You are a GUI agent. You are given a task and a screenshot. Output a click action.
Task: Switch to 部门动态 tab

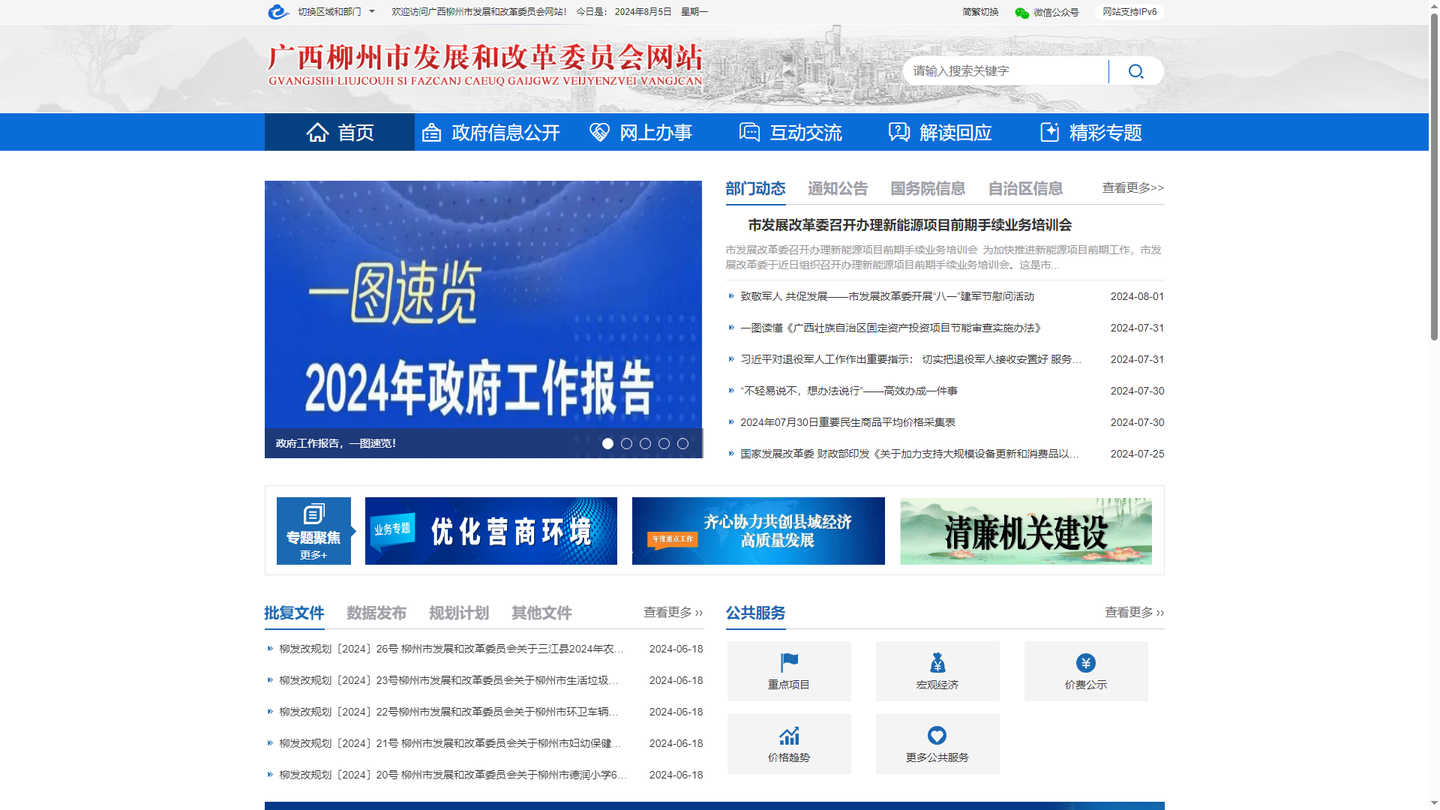(755, 188)
